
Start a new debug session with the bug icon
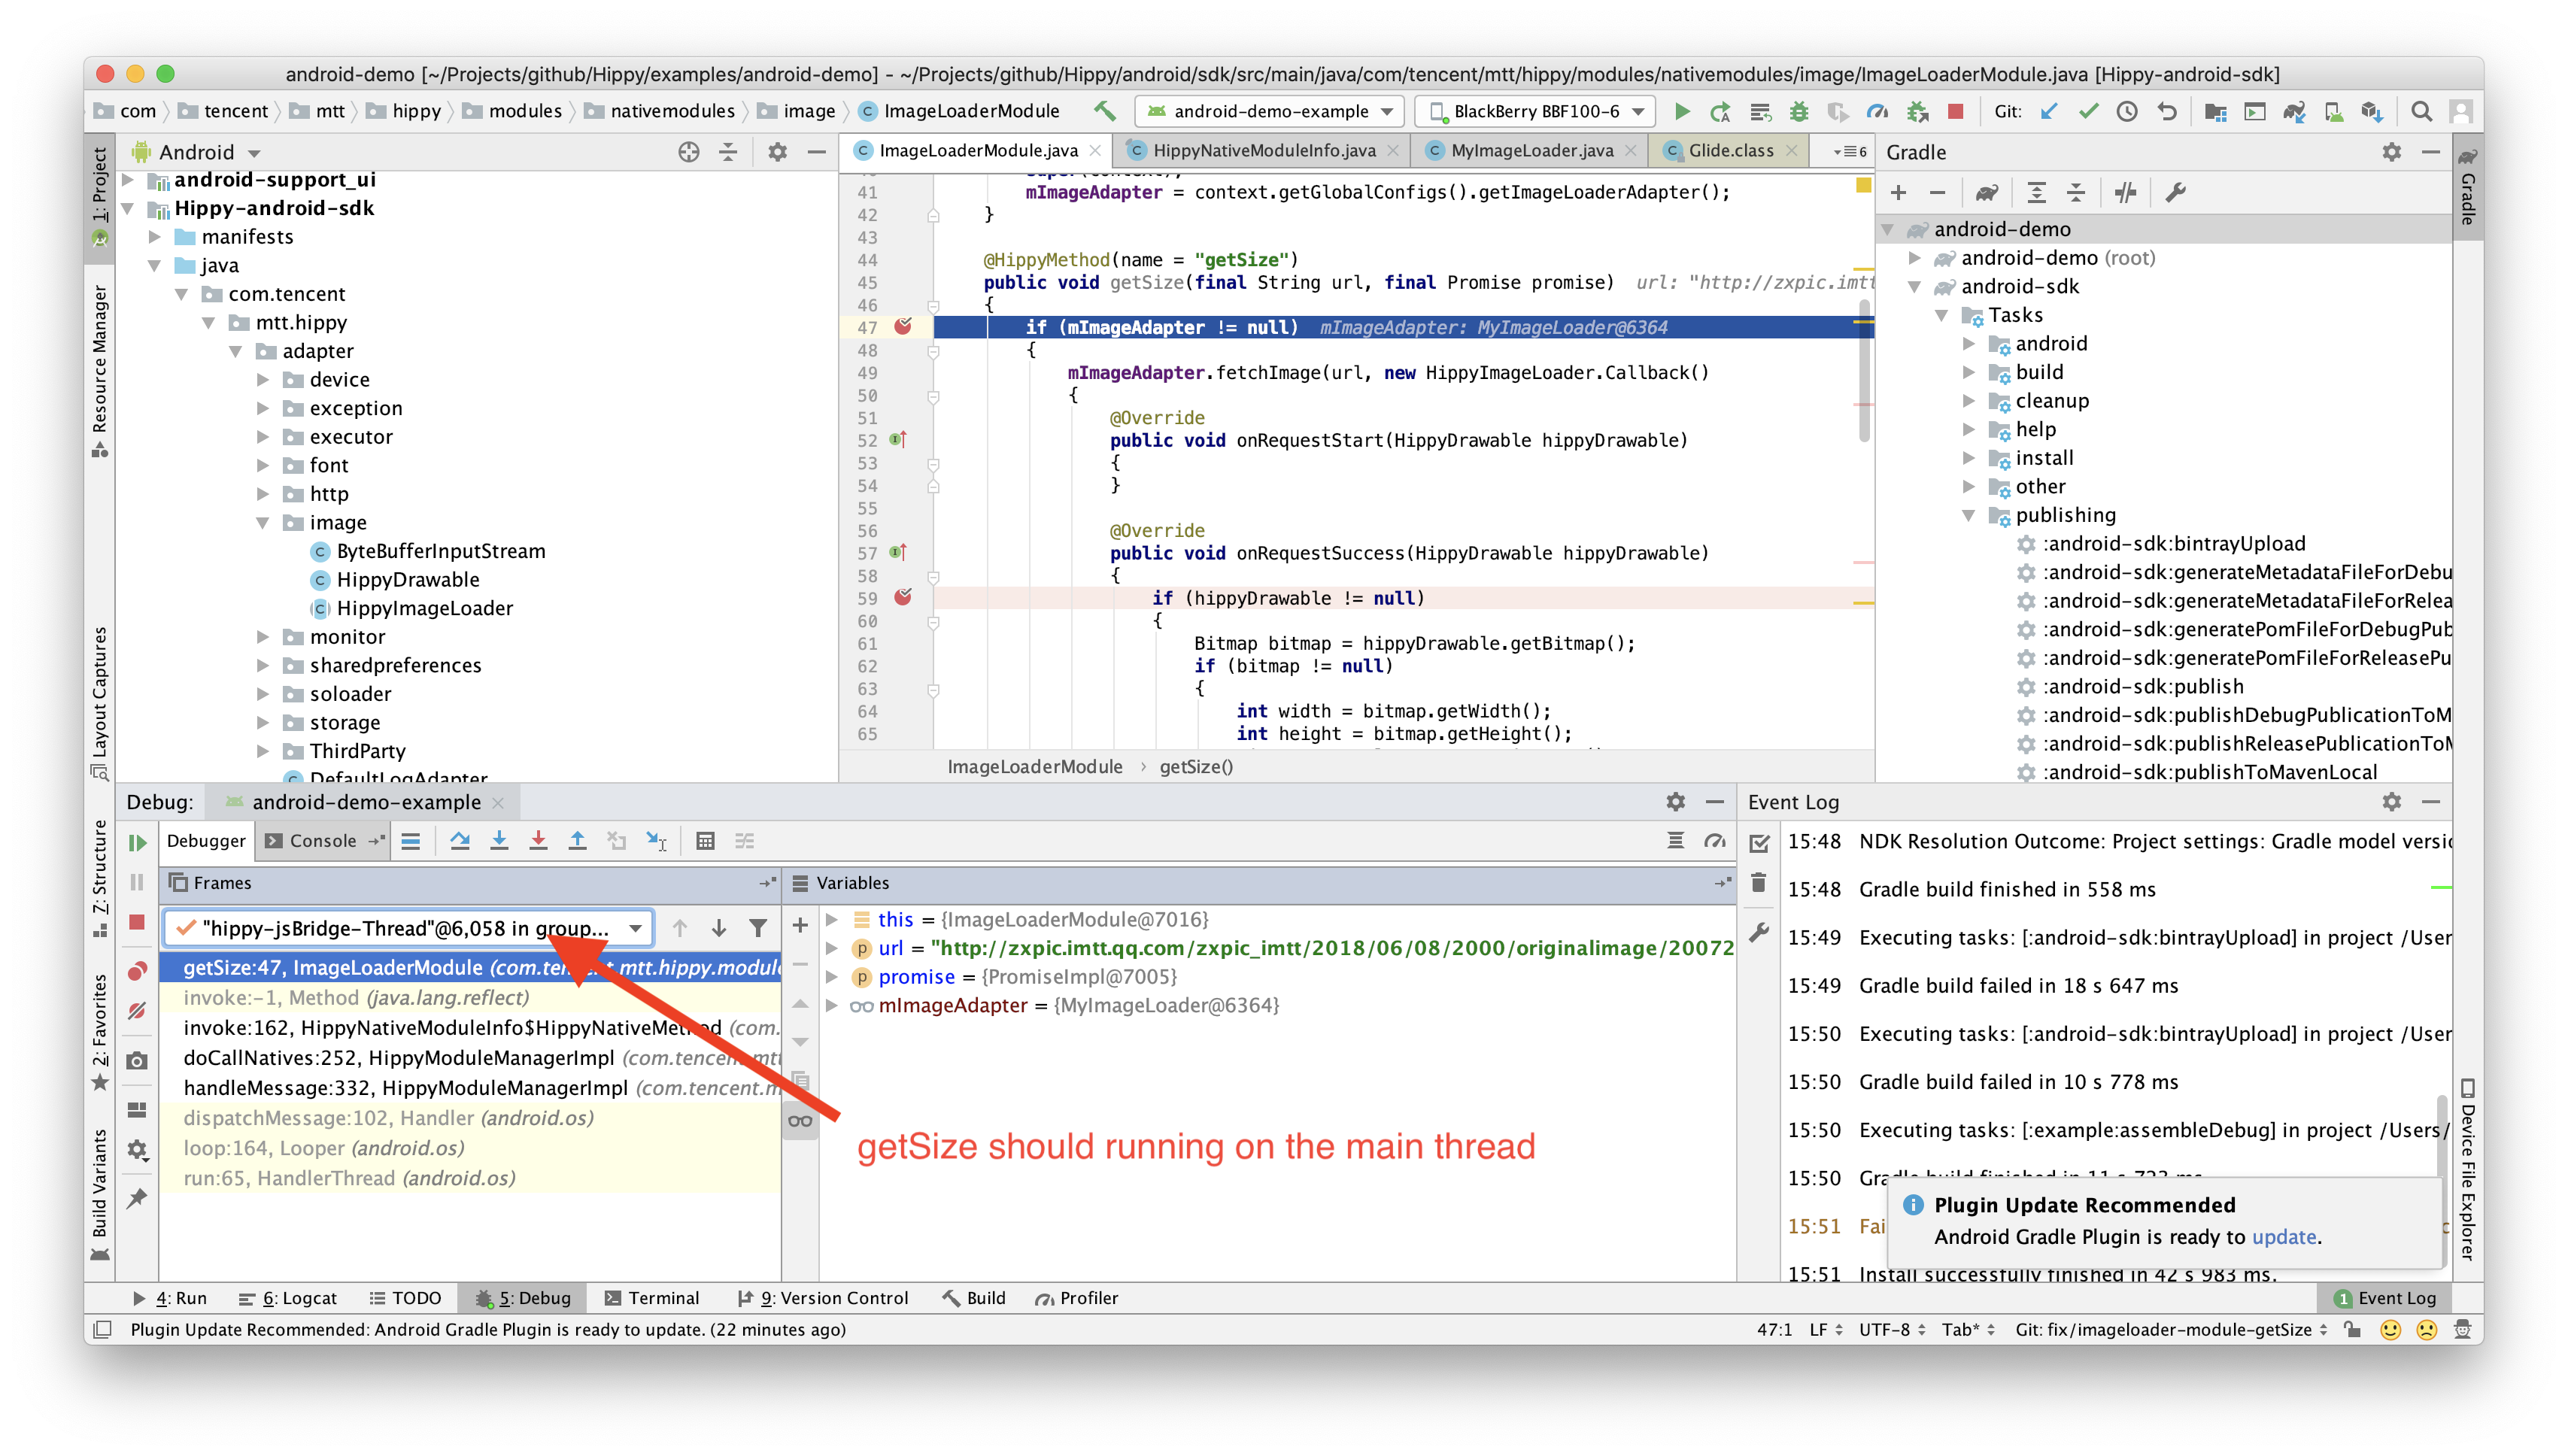click(1800, 111)
